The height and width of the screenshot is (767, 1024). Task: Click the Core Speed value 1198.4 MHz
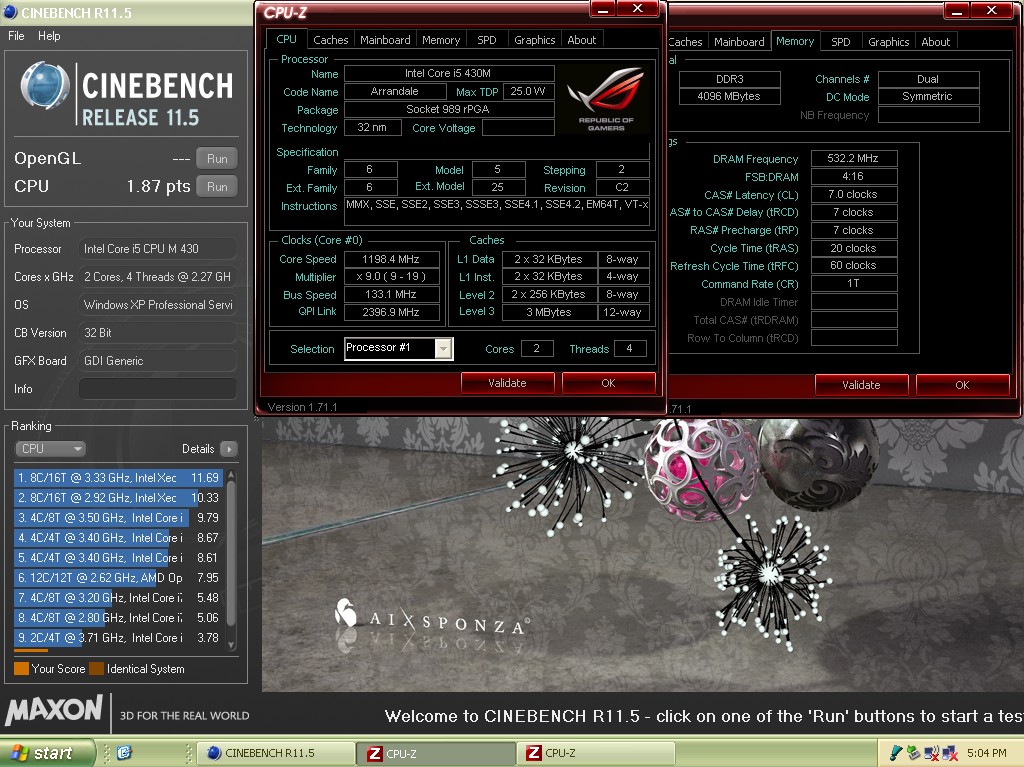[391, 259]
